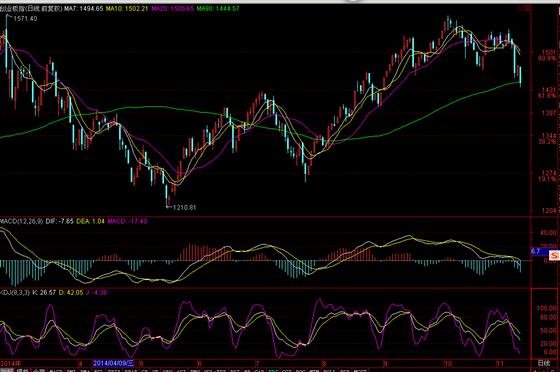Click the orange S logo icon
This screenshot has height=372, width=560.
pos(554,255)
